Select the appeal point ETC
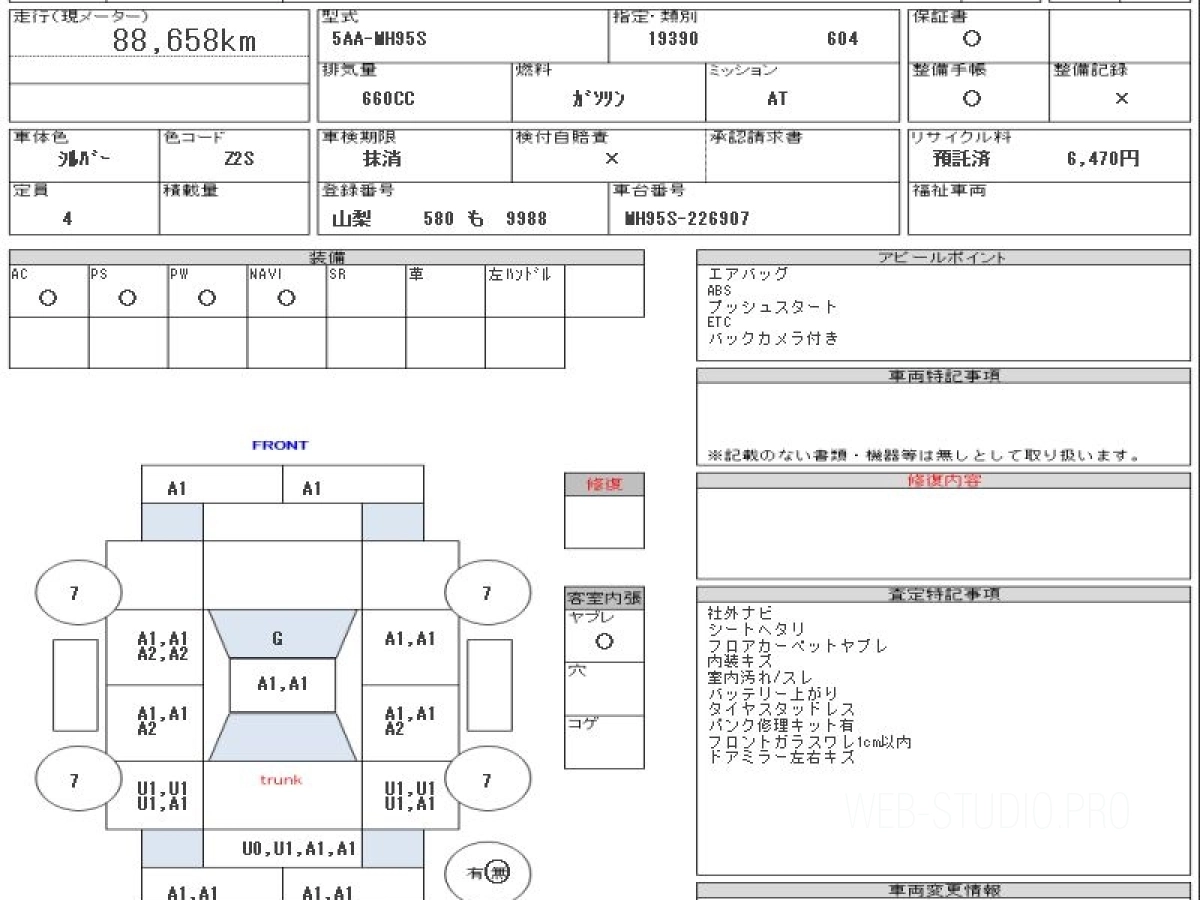The height and width of the screenshot is (900, 1200). pyautogui.click(x=719, y=322)
